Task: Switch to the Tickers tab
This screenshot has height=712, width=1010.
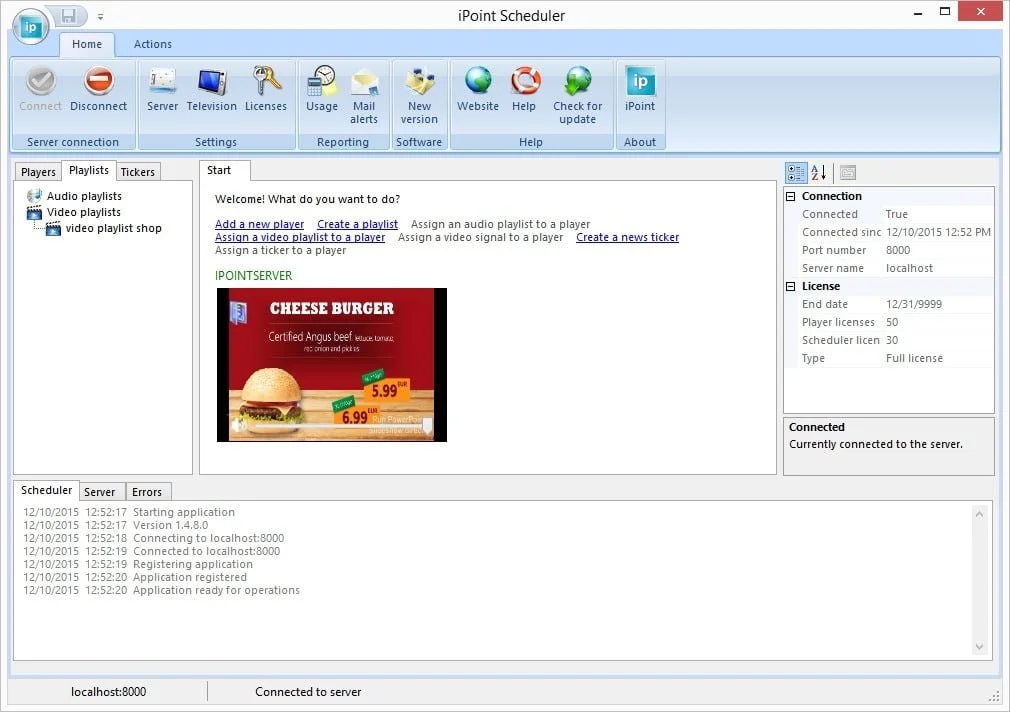Action: click(138, 172)
